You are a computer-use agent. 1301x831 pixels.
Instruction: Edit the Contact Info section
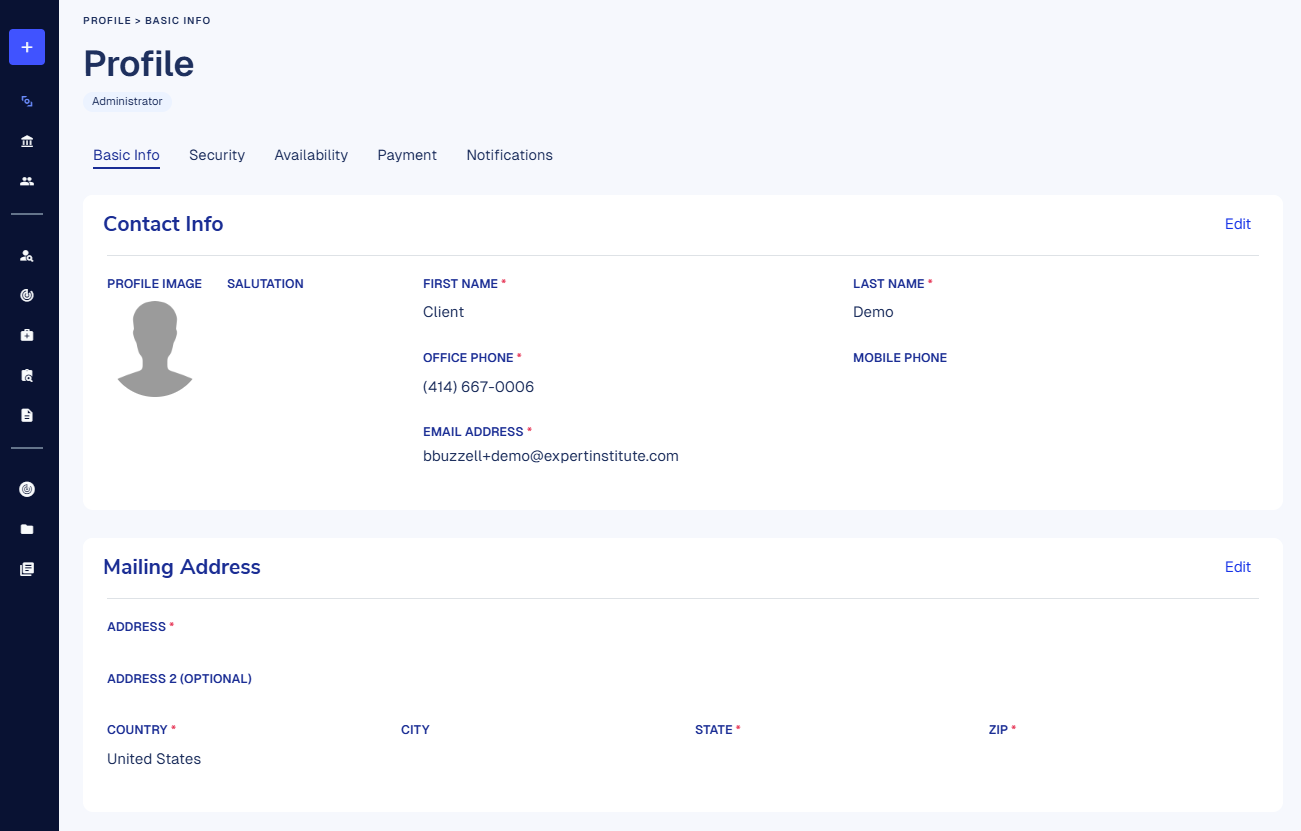point(1237,224)
